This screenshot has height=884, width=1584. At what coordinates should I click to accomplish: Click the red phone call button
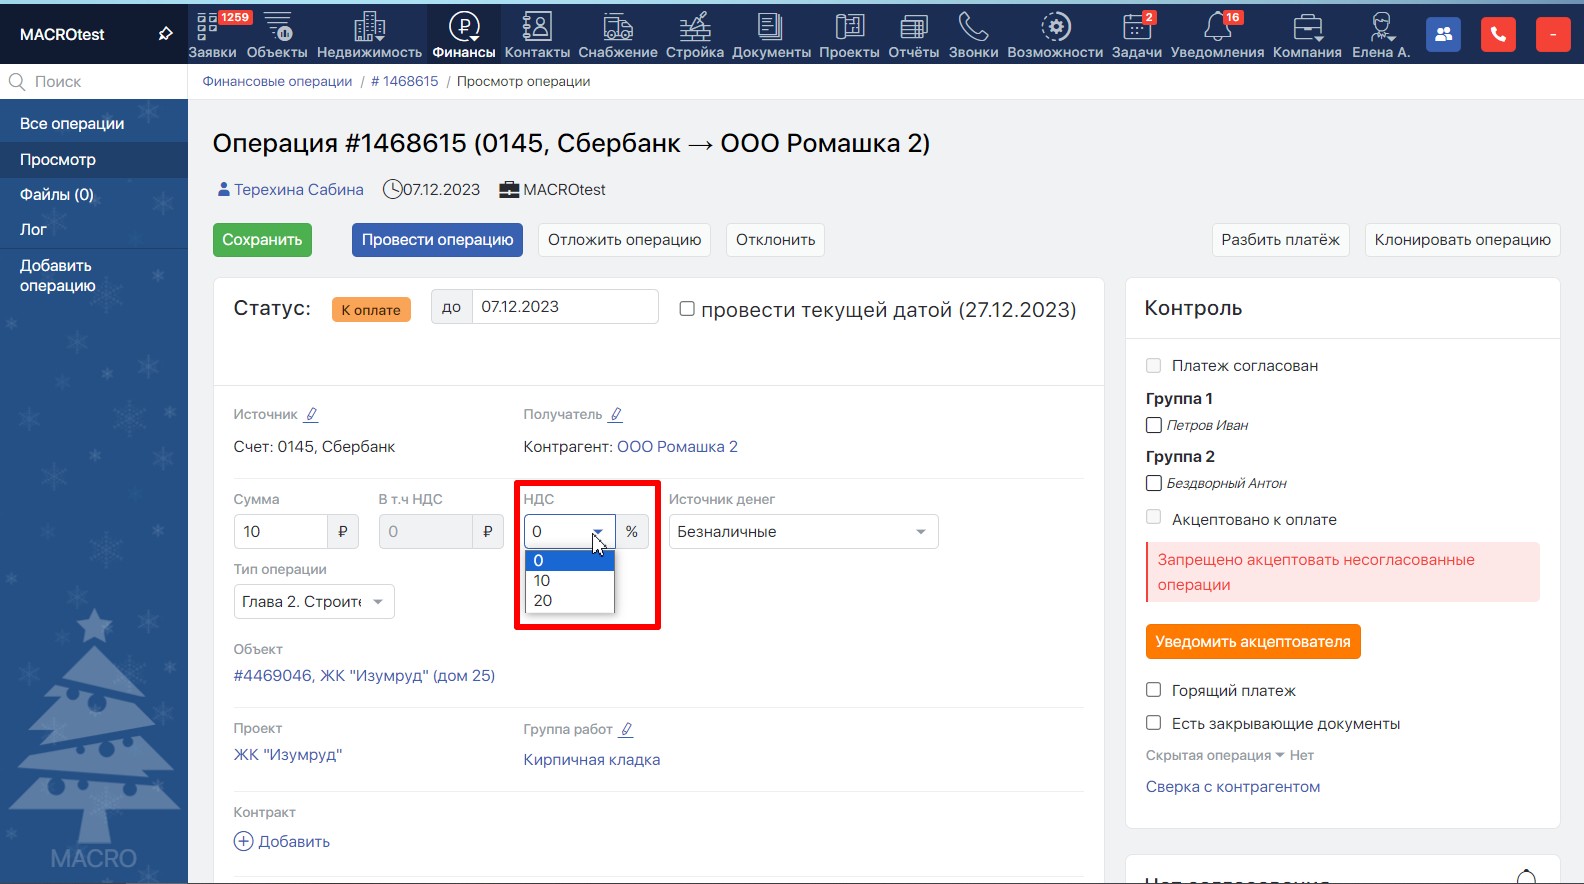pyautogui.click(x=1498, y=34)
